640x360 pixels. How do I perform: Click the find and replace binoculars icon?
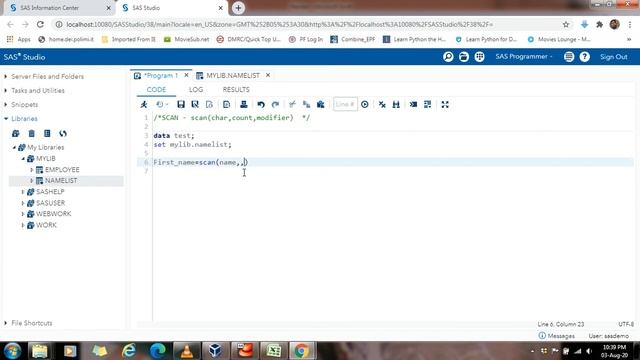[x=396, y=104]
